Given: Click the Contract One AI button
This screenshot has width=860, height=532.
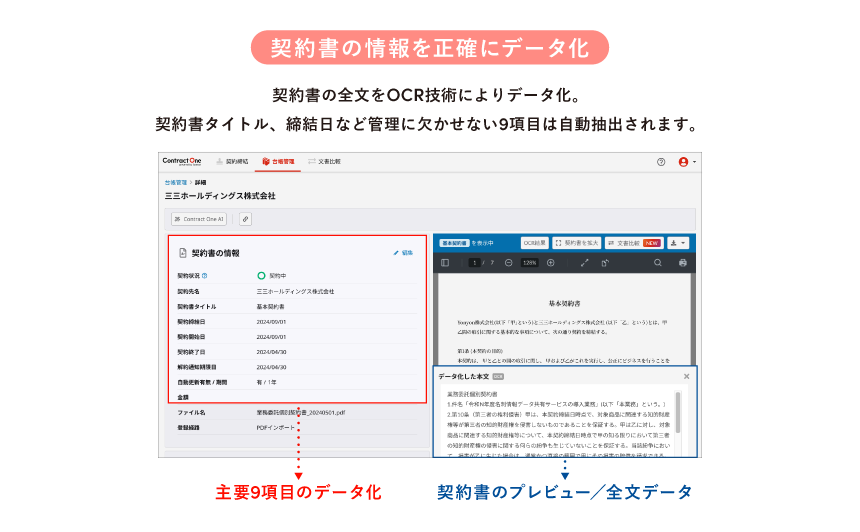Looking at the screenshot, I should tap(199, 219).
